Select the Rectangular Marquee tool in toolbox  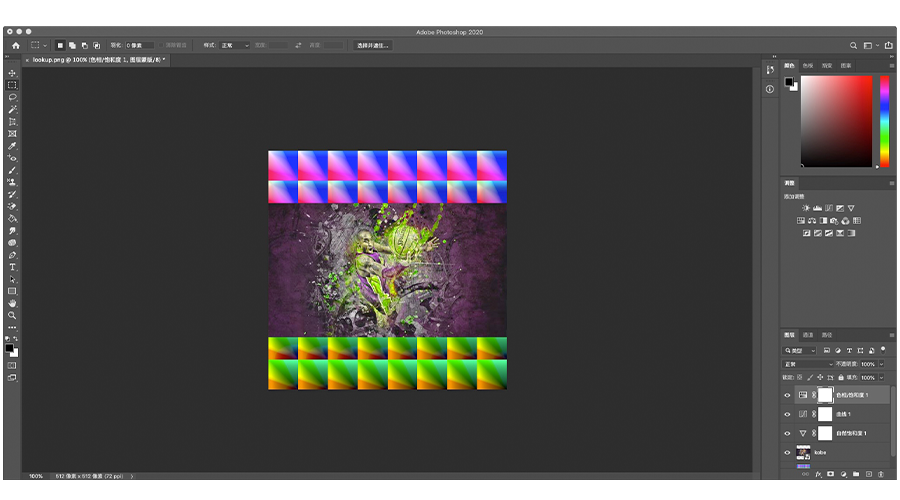click(12, 85)
